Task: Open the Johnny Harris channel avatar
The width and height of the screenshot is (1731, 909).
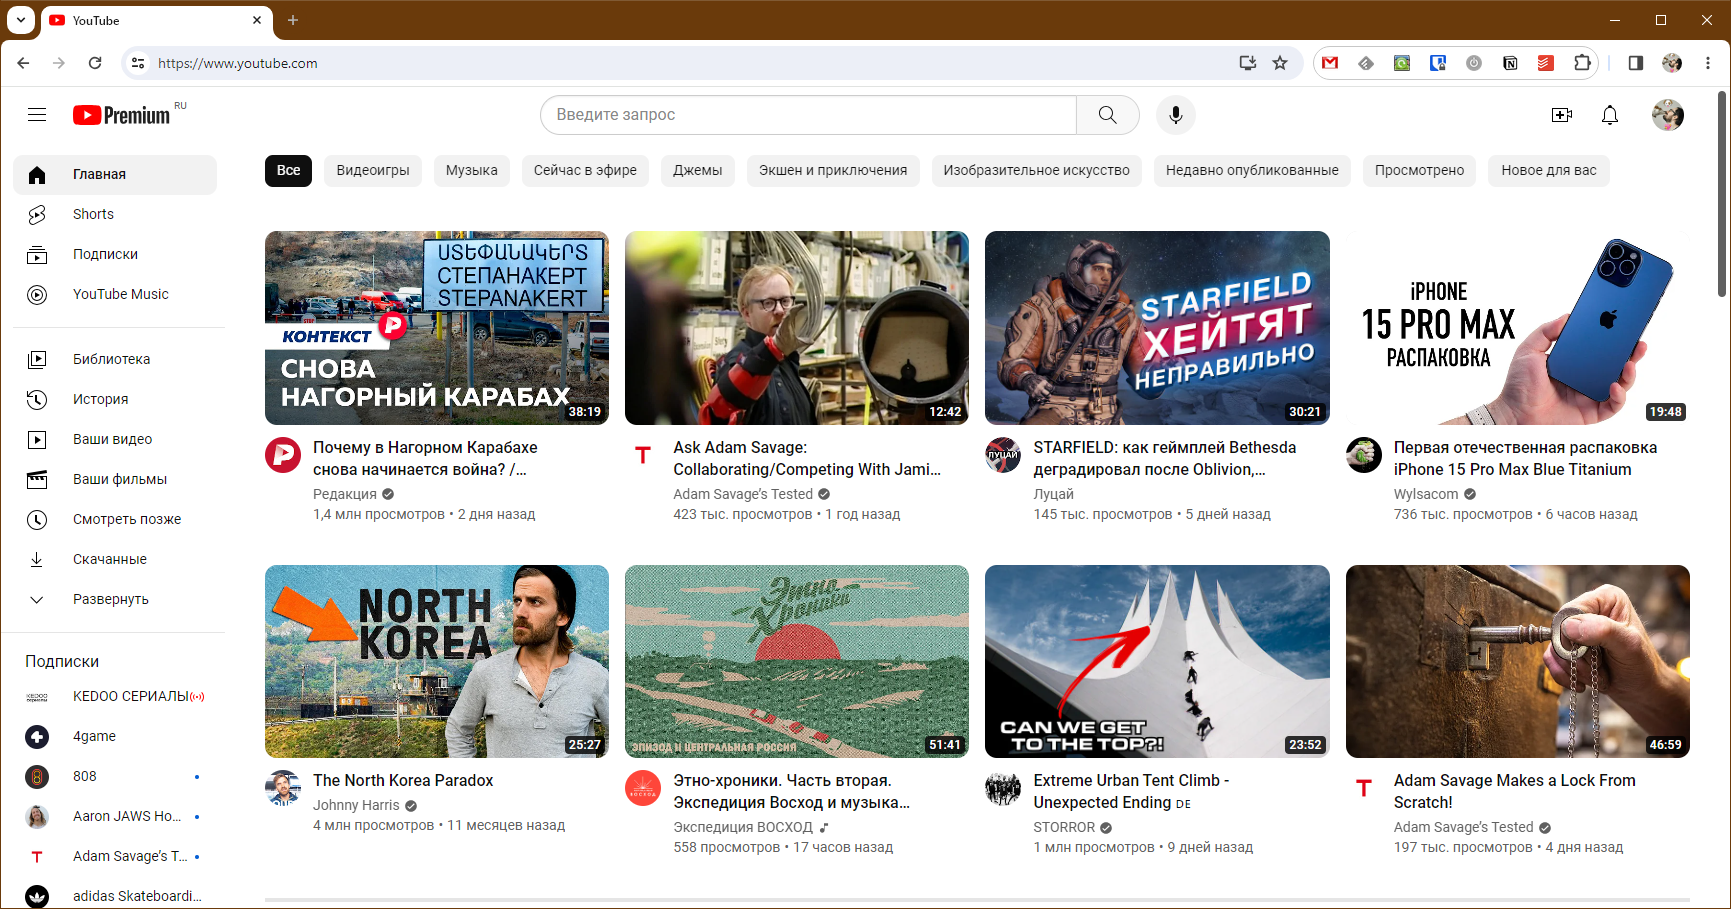Action: coord(283,788)
